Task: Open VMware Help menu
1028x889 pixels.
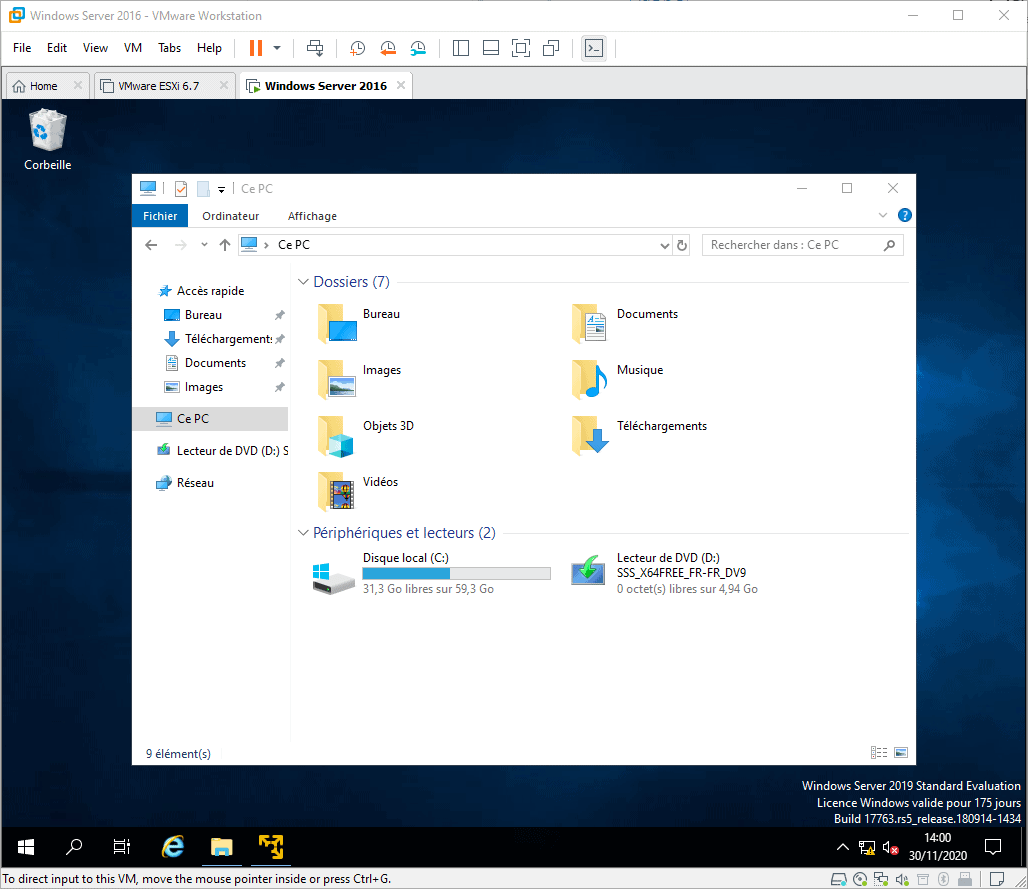Action: (x=209, y=48)
